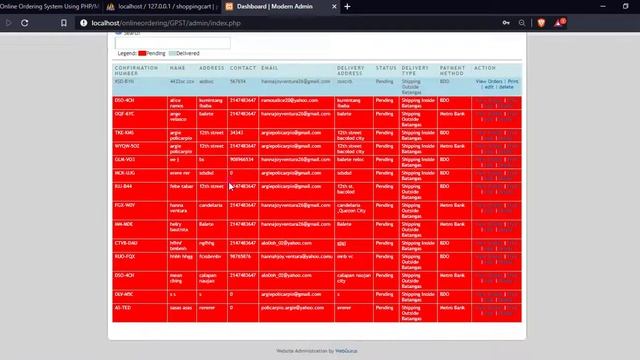Click the red Pending legend swatch
Screen dimensions: 640x360
click(142, 53)
